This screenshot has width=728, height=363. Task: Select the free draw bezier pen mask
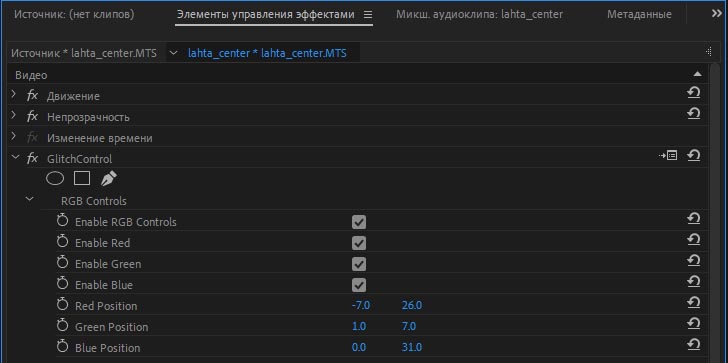click(x=109, y=178)
